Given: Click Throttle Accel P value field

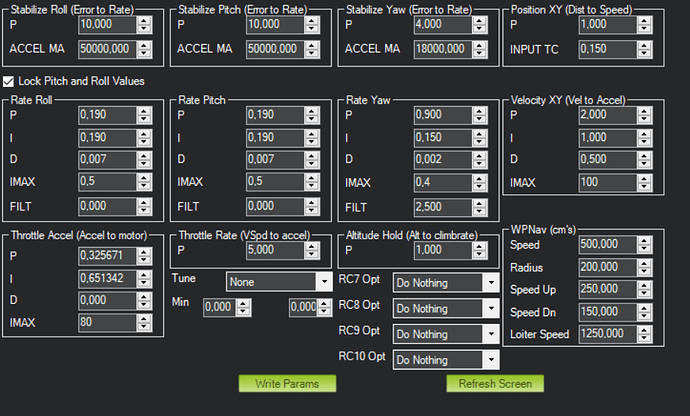Looking at the screenshot, I should coord(107,256).
